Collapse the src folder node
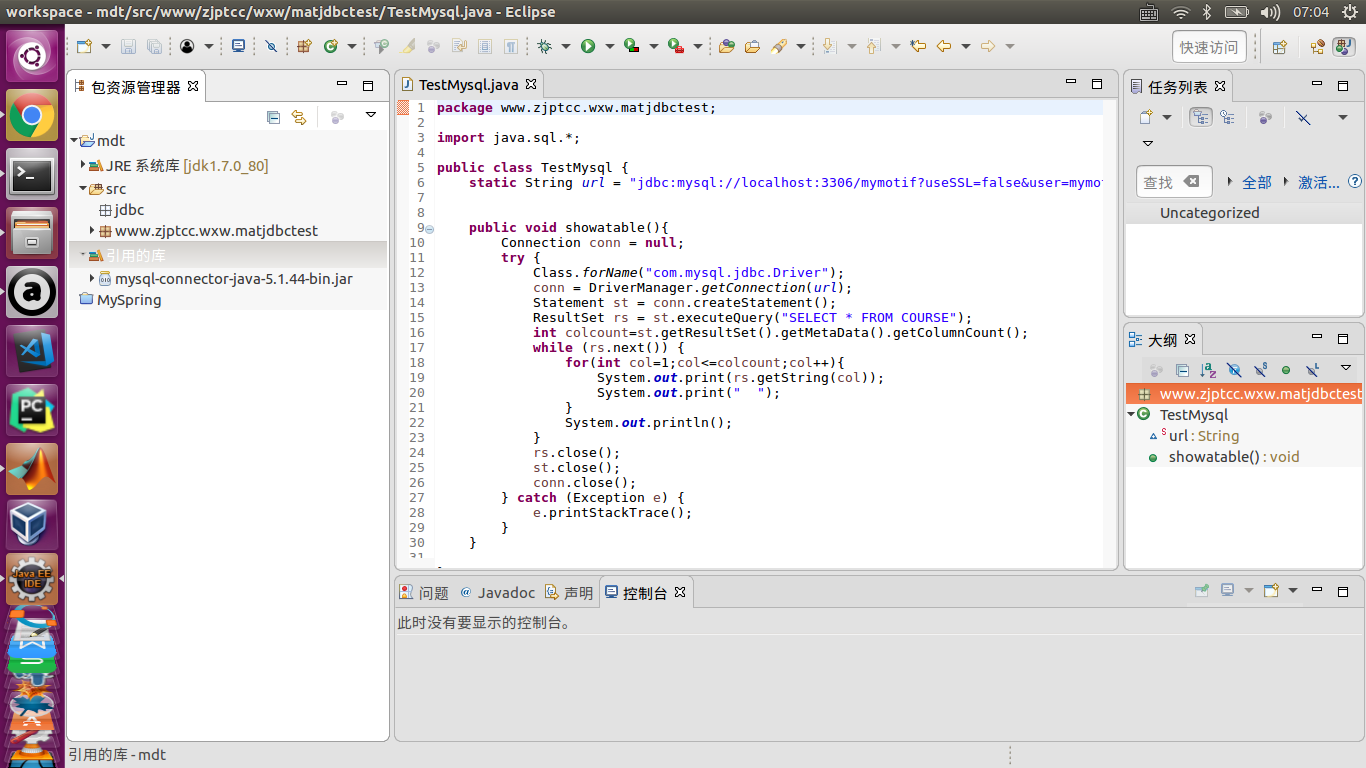The image size is (1366, 768). [84, 189]
